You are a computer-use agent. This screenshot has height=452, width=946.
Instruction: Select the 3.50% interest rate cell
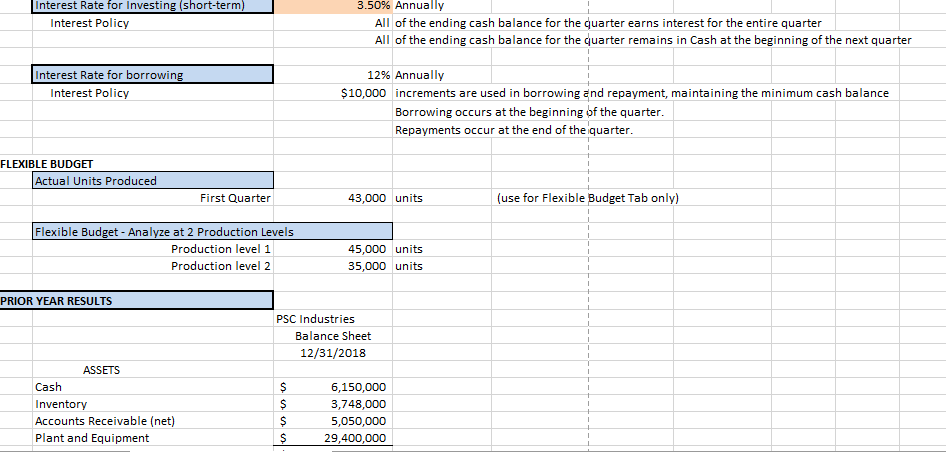pyautogui.click(x=333, y=6)
